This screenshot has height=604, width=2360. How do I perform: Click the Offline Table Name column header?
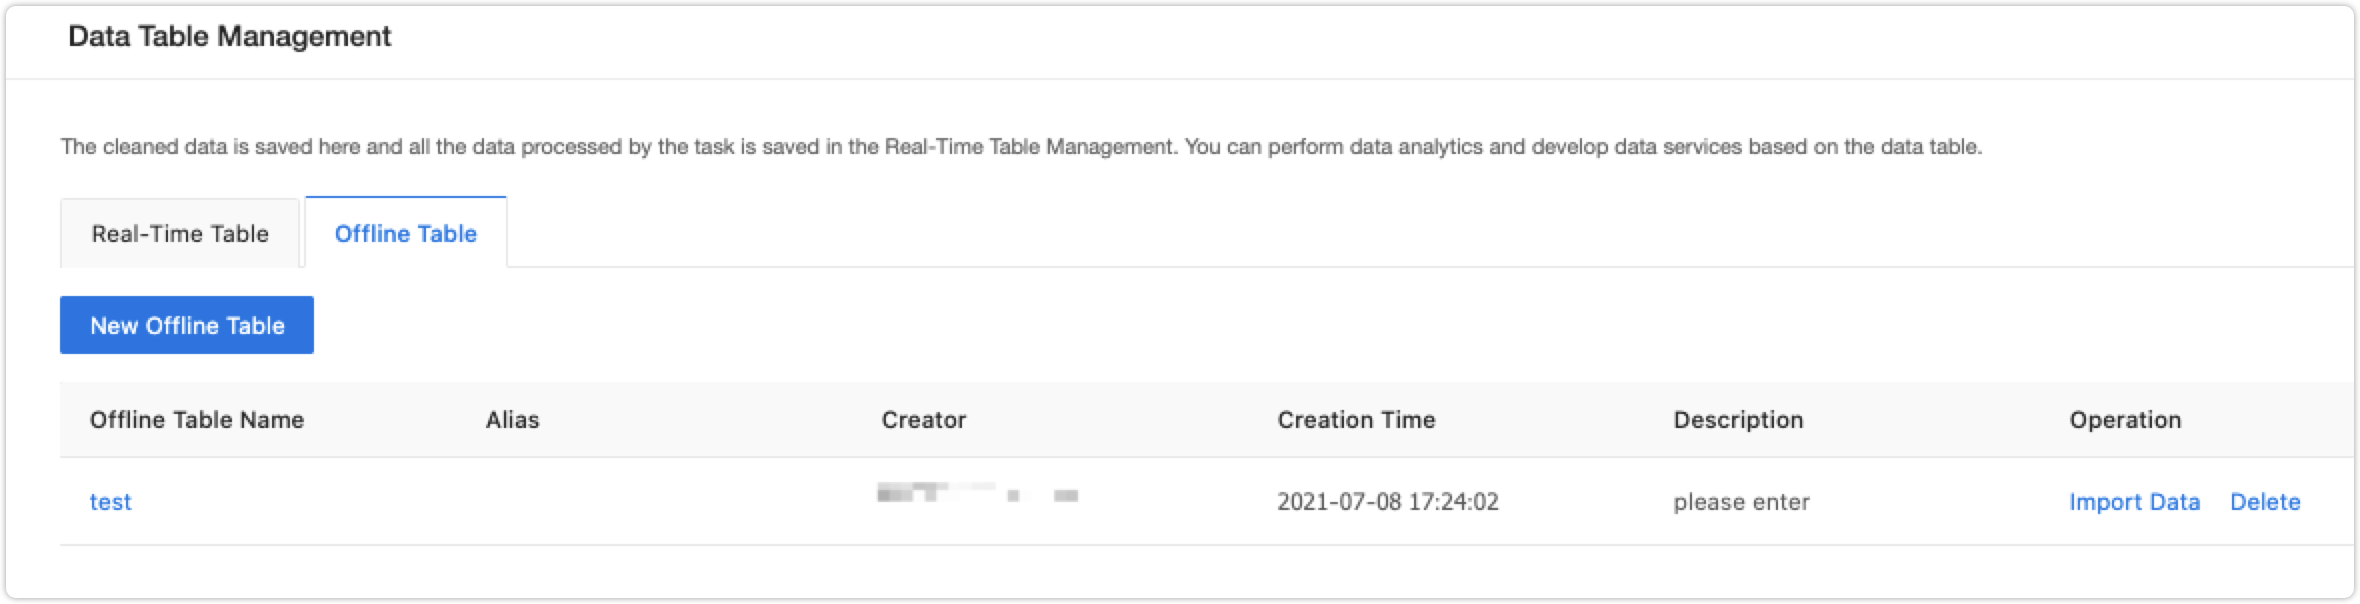pyautogui.click(x=197, y=420)
